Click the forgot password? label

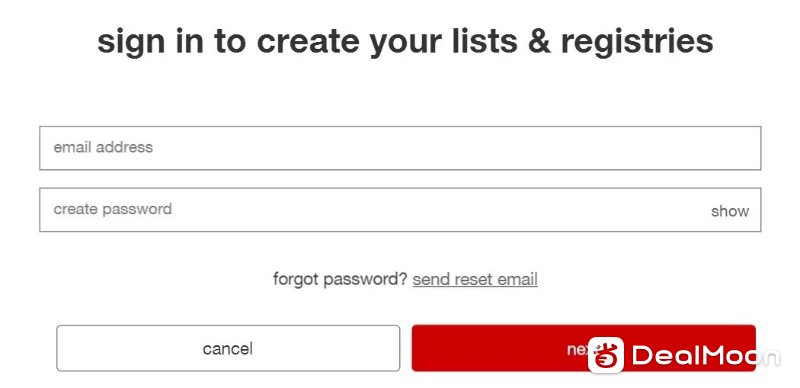[340, 279]
